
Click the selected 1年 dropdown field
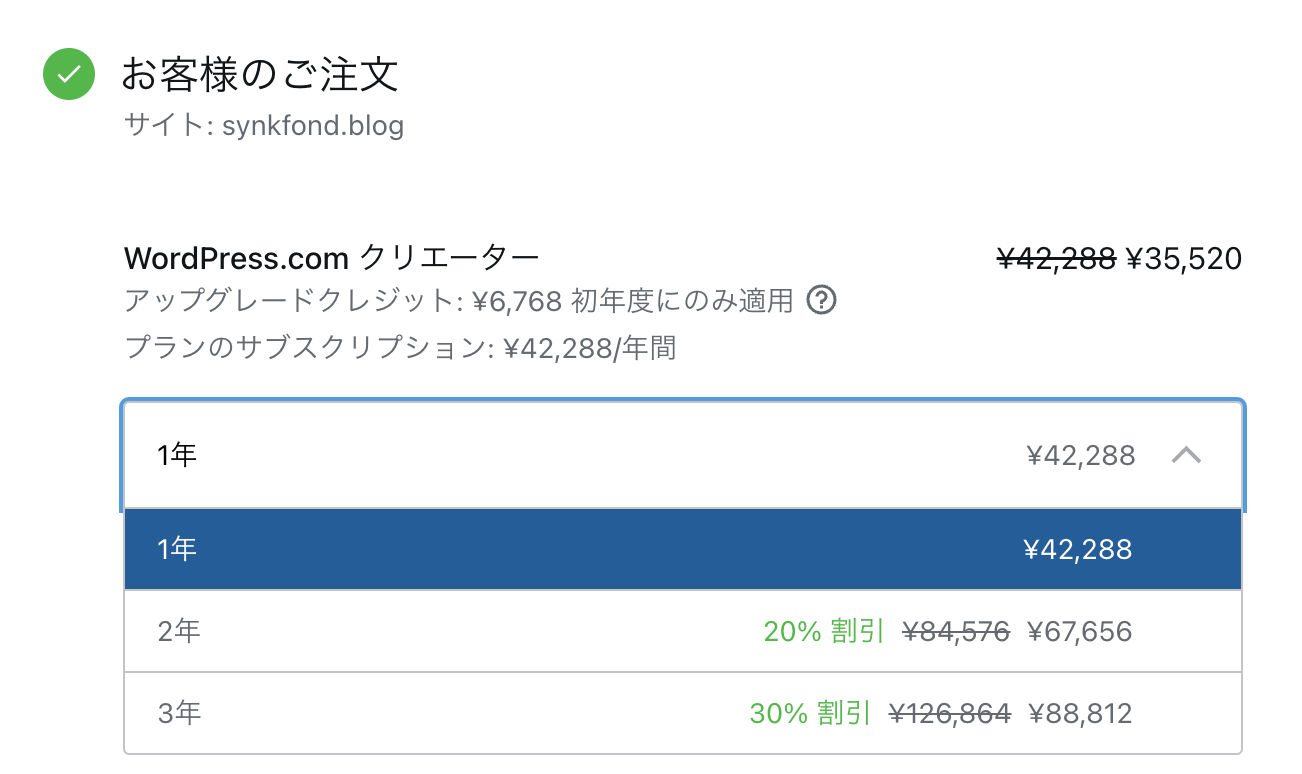click(600, 456)
